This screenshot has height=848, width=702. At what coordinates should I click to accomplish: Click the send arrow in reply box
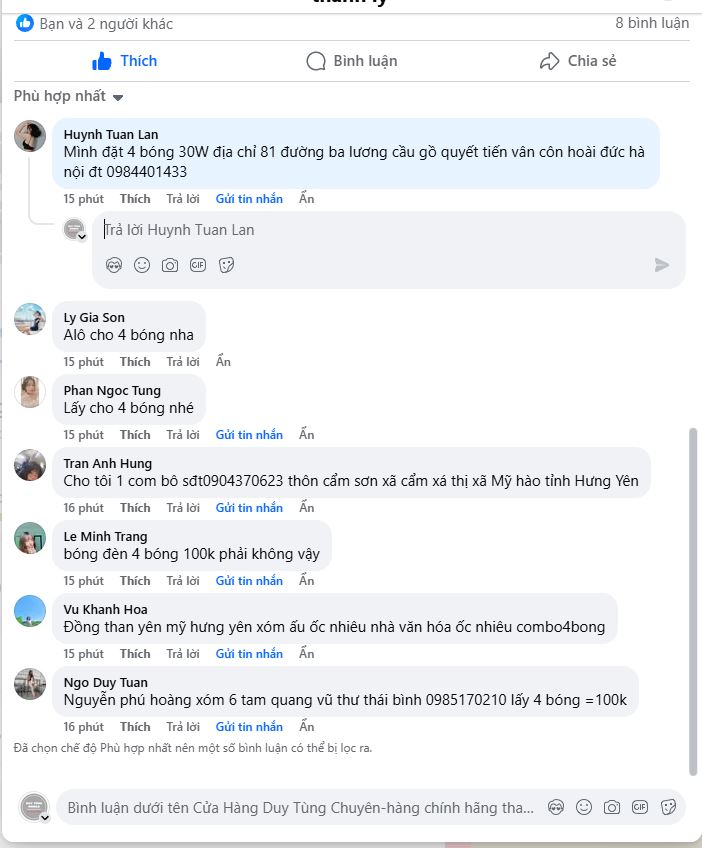[661, 265]
